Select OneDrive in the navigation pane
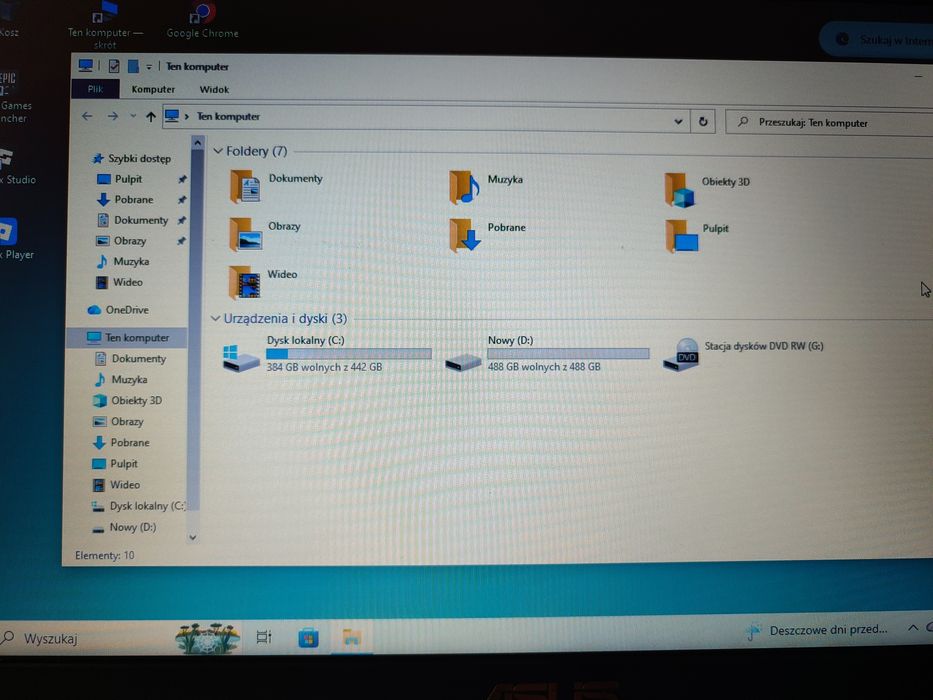The width and height of the screenshot is (933, 700). point(118,310)
